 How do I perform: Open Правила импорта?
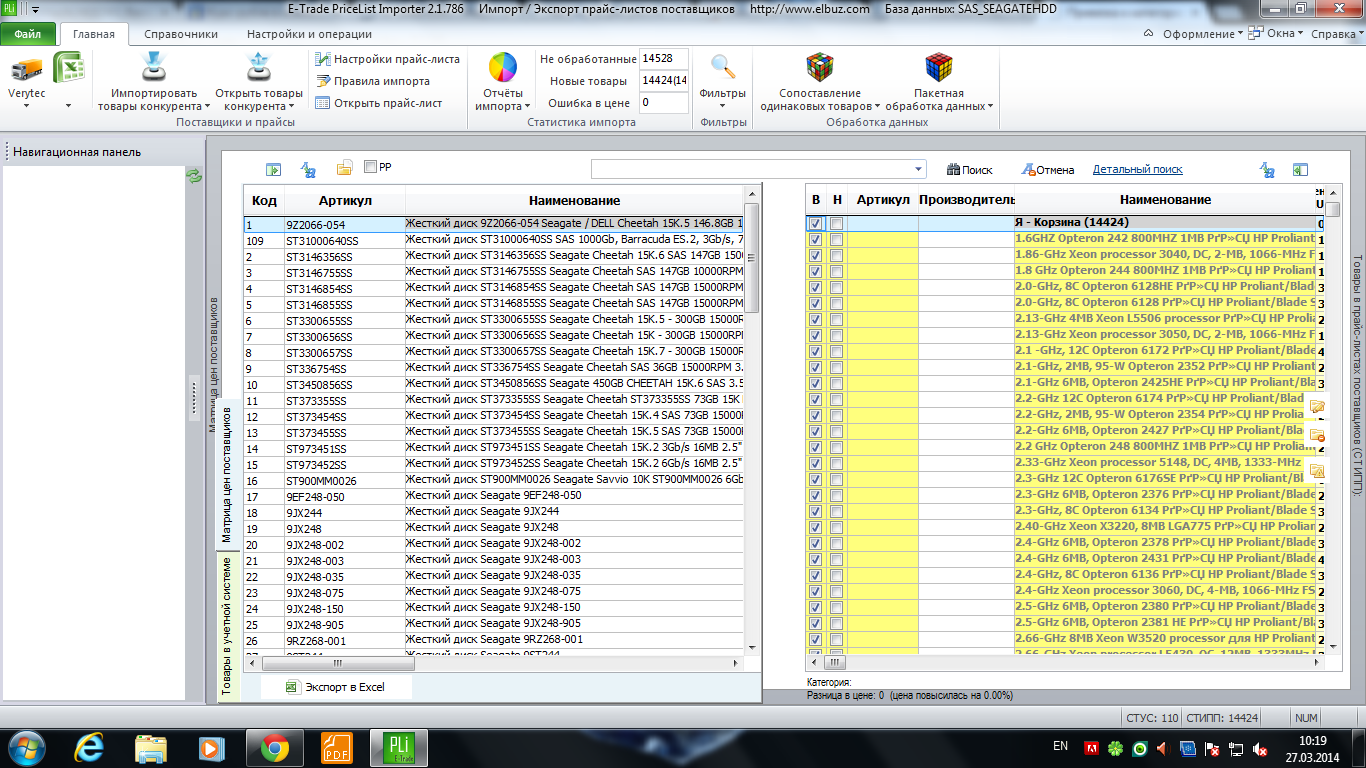coord(373,81)
